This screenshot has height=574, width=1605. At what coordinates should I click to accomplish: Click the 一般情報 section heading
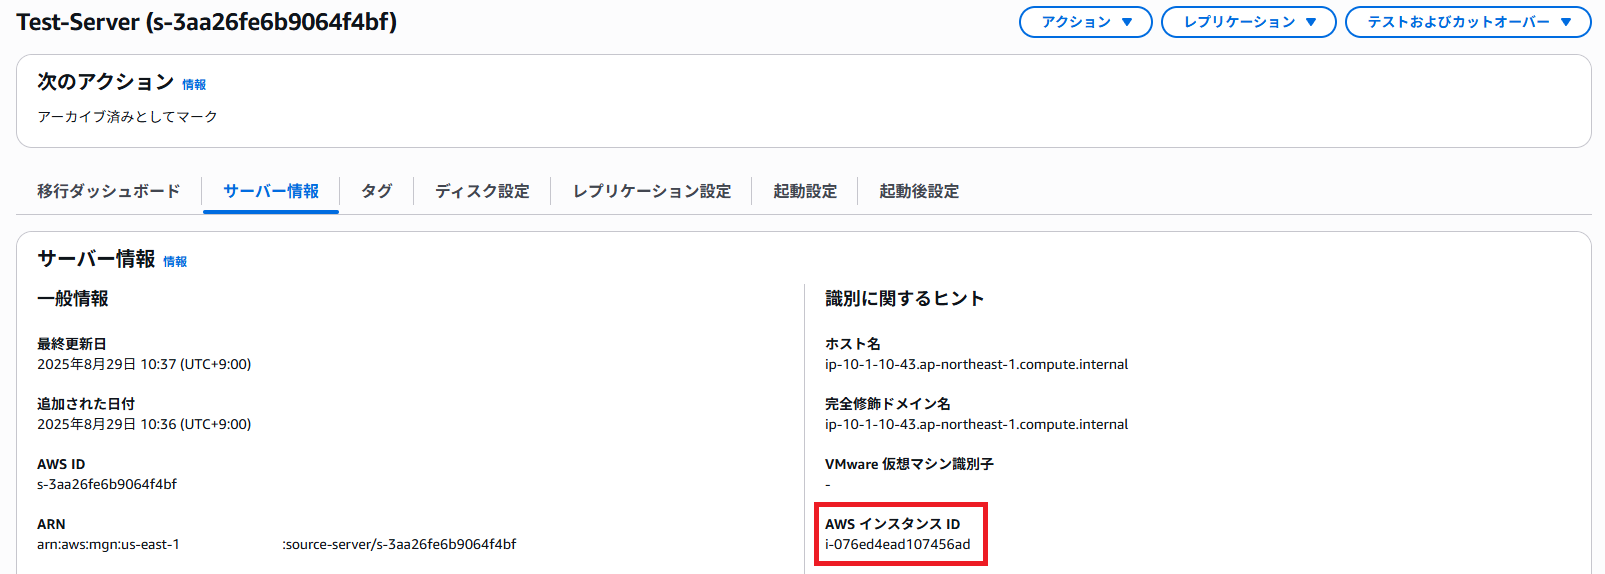(73, 299)
